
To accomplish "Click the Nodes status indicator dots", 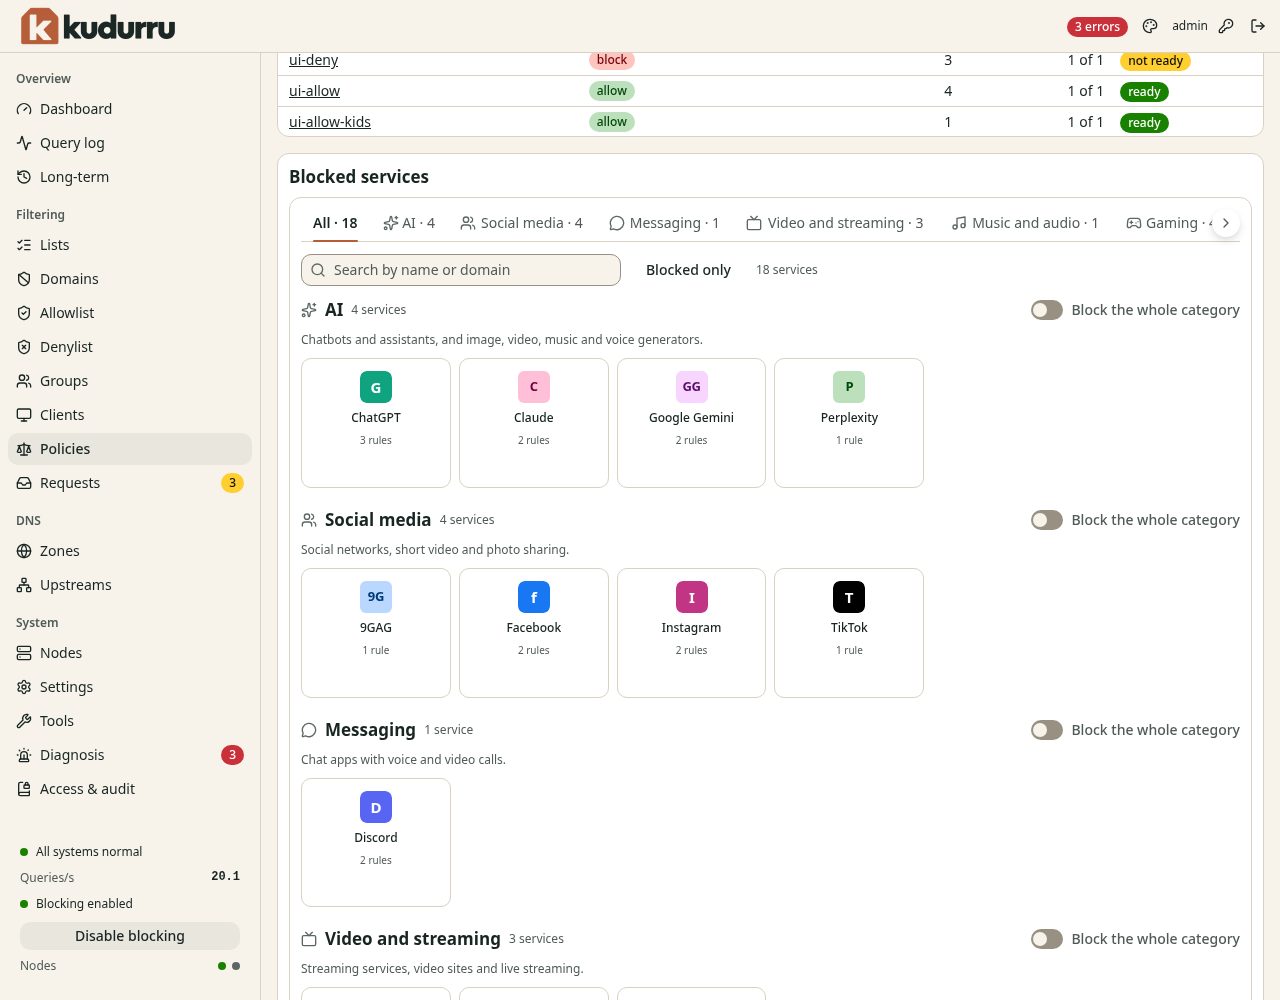I will pos(229,966).
